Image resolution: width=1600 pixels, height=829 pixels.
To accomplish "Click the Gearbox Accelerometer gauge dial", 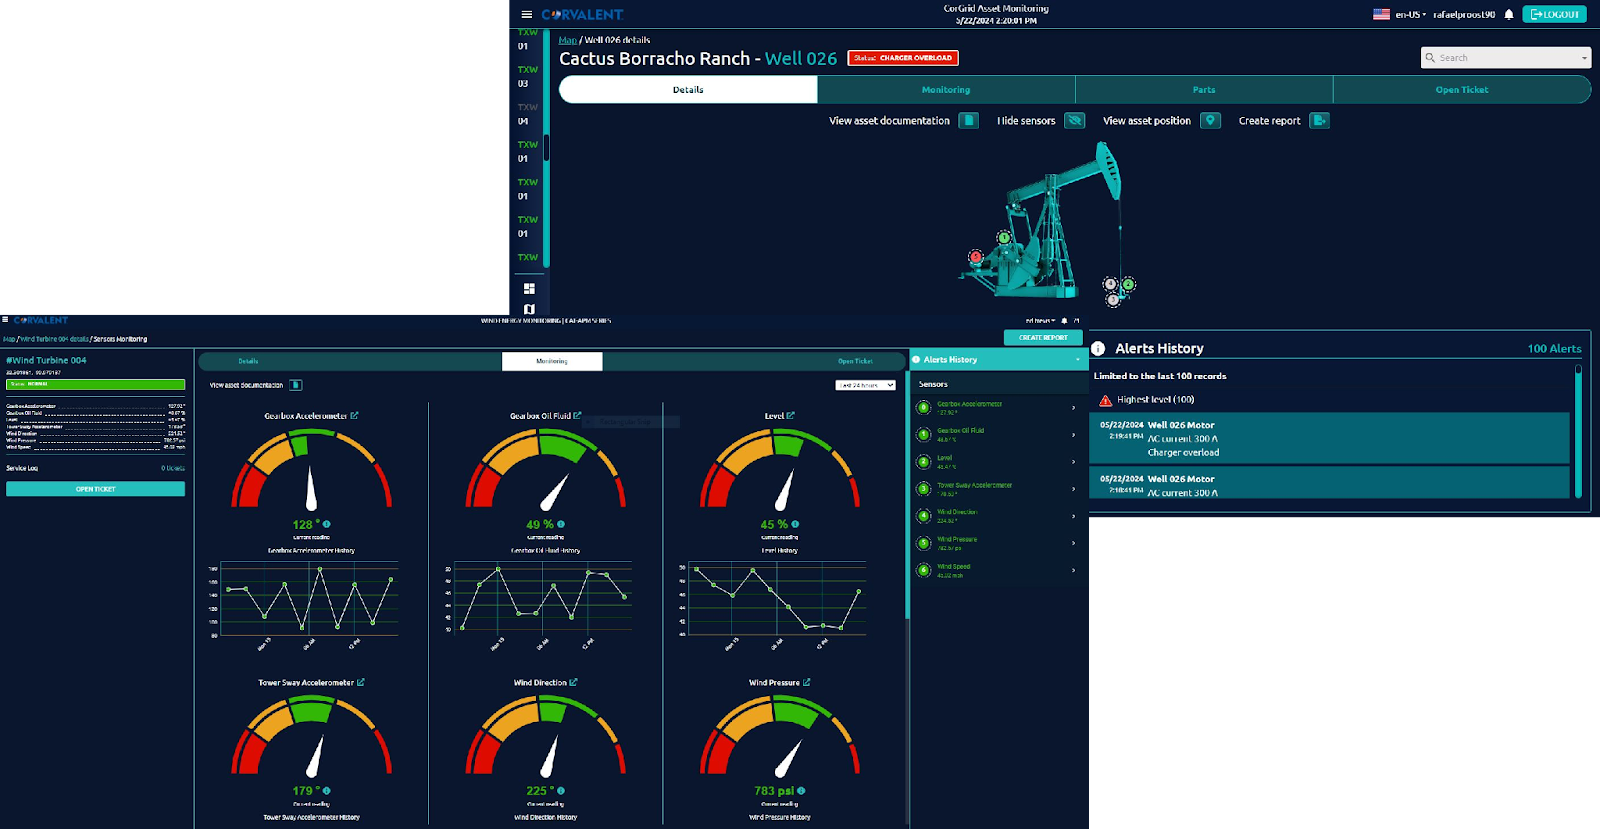I will click(x=312, y=469).
